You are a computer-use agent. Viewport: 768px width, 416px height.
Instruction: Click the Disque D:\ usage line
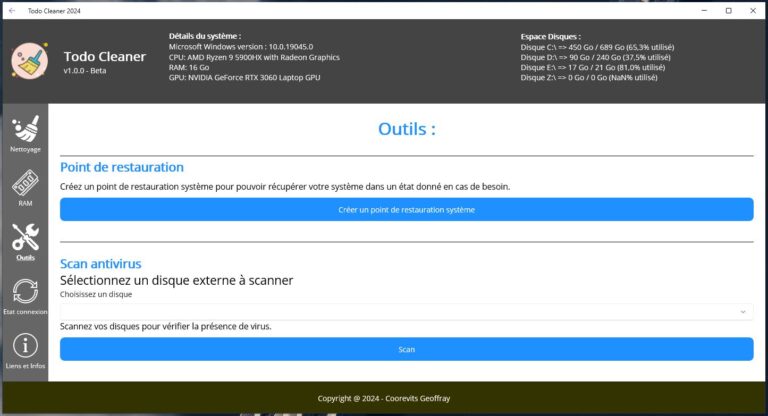coord(595,57)
